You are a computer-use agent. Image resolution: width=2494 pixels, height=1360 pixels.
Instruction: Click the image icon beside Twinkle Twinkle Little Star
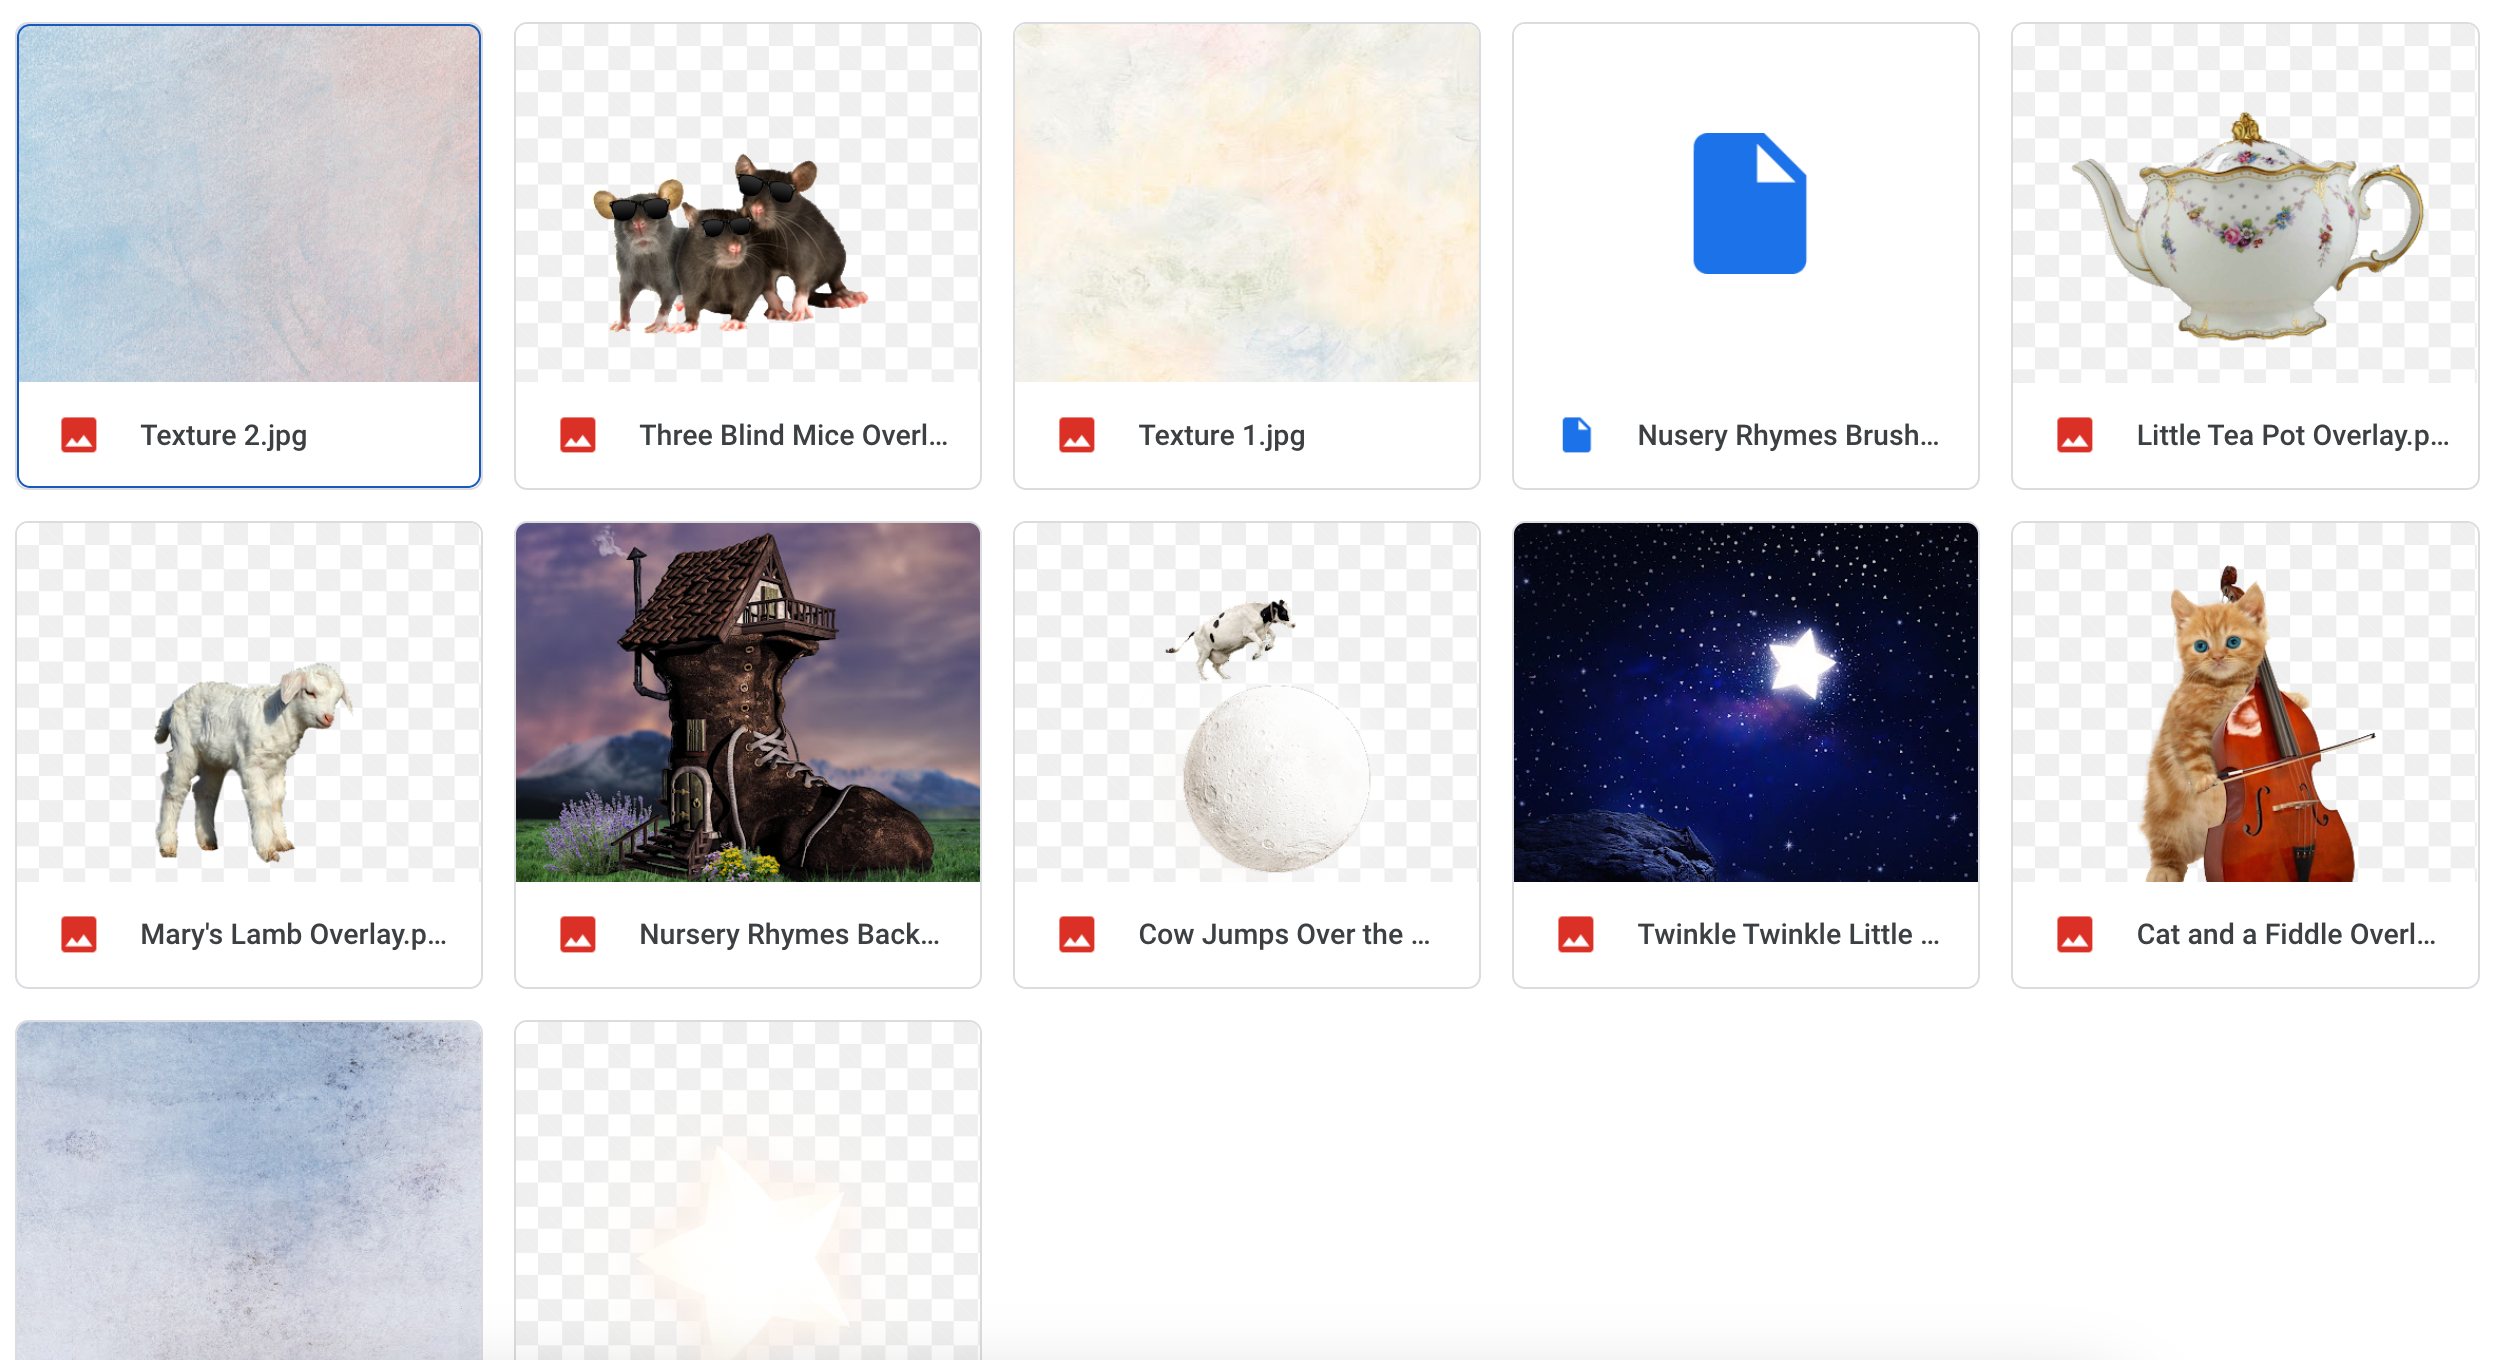click(1576, 934)
